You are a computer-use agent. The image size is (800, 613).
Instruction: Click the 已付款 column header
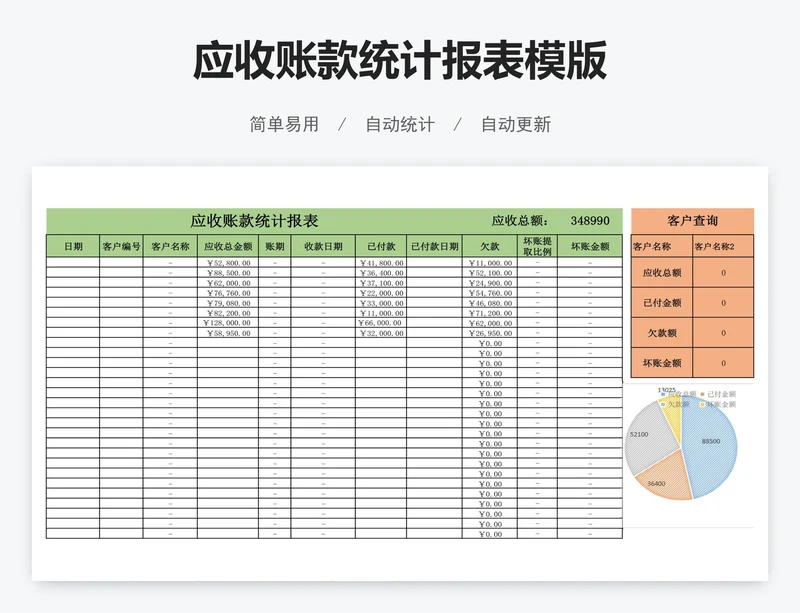tap(381, 246)
